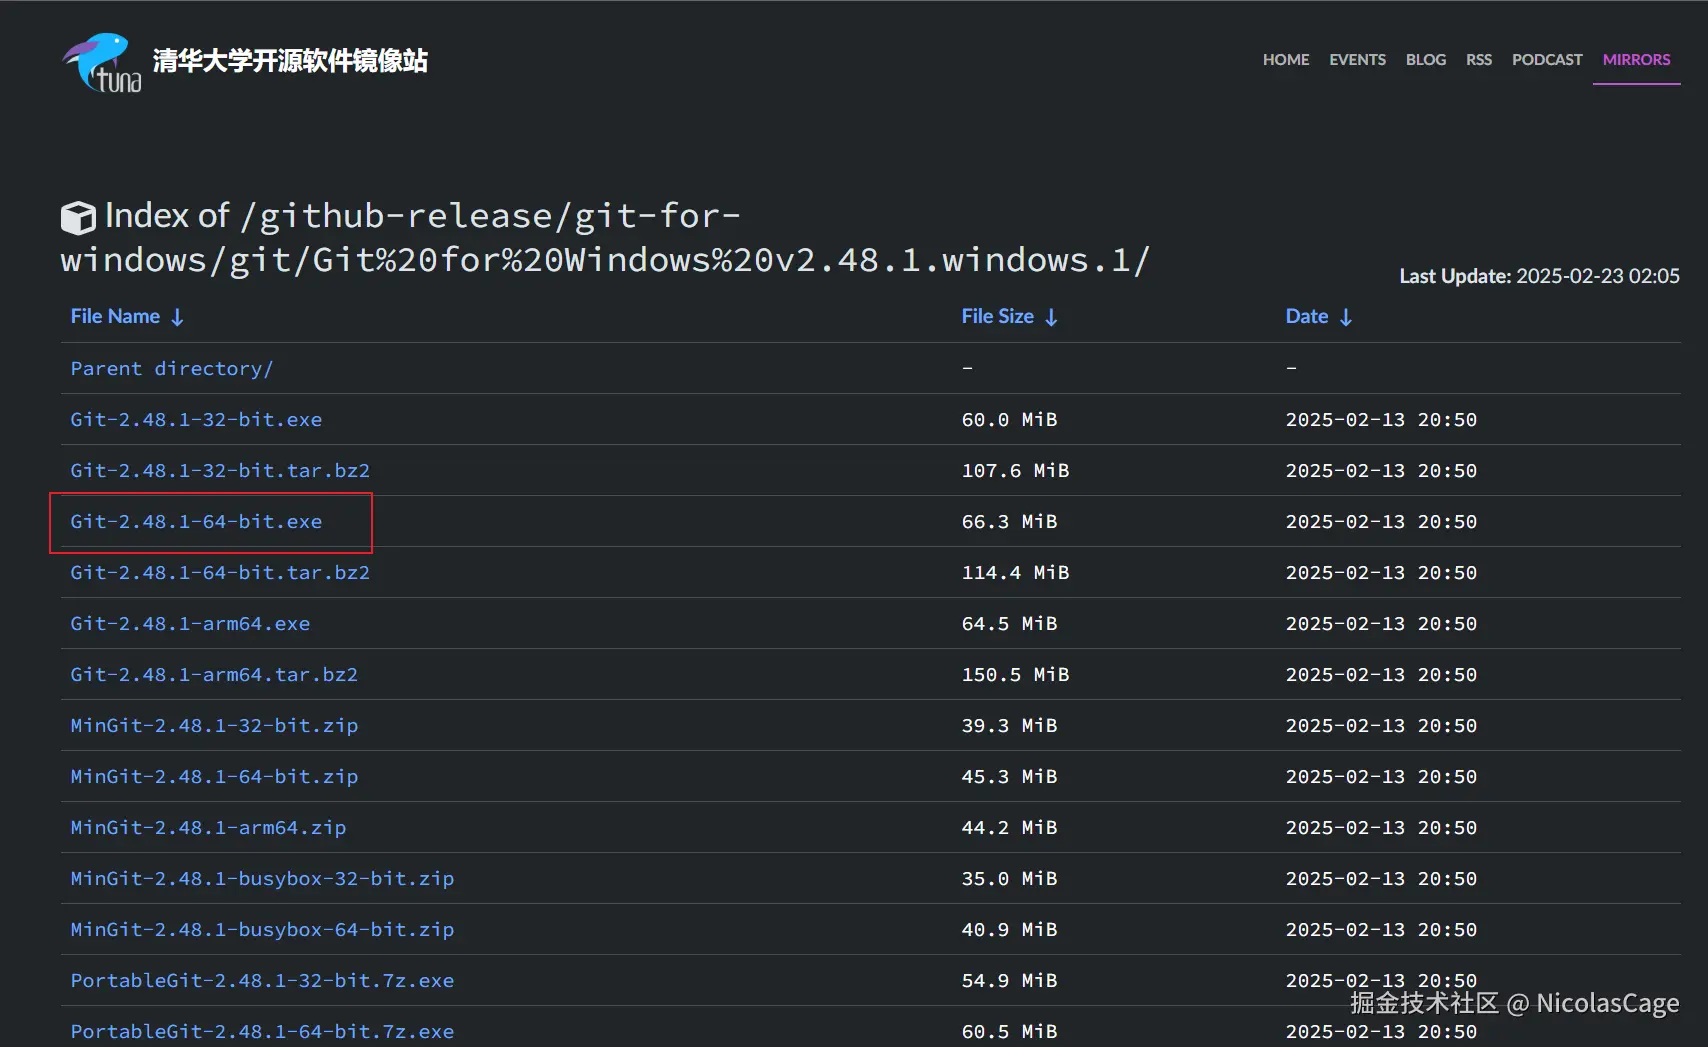Click the Last Update 2025-02-23 02:05 text

point(1539,276)
